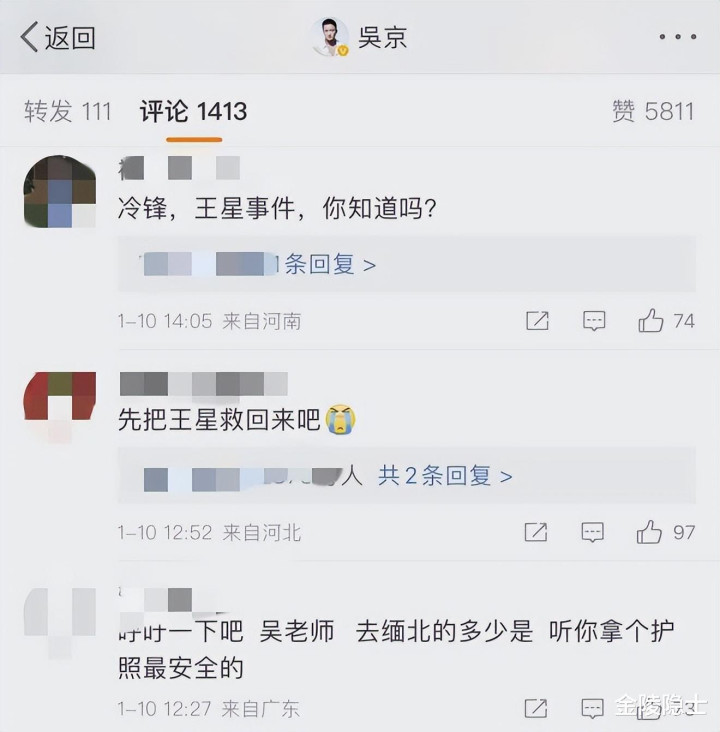Image resolution: width=720 pixels, height=732 pixels.
Task: Open reply box for the 广东 comment
Action: pos(593,708)
